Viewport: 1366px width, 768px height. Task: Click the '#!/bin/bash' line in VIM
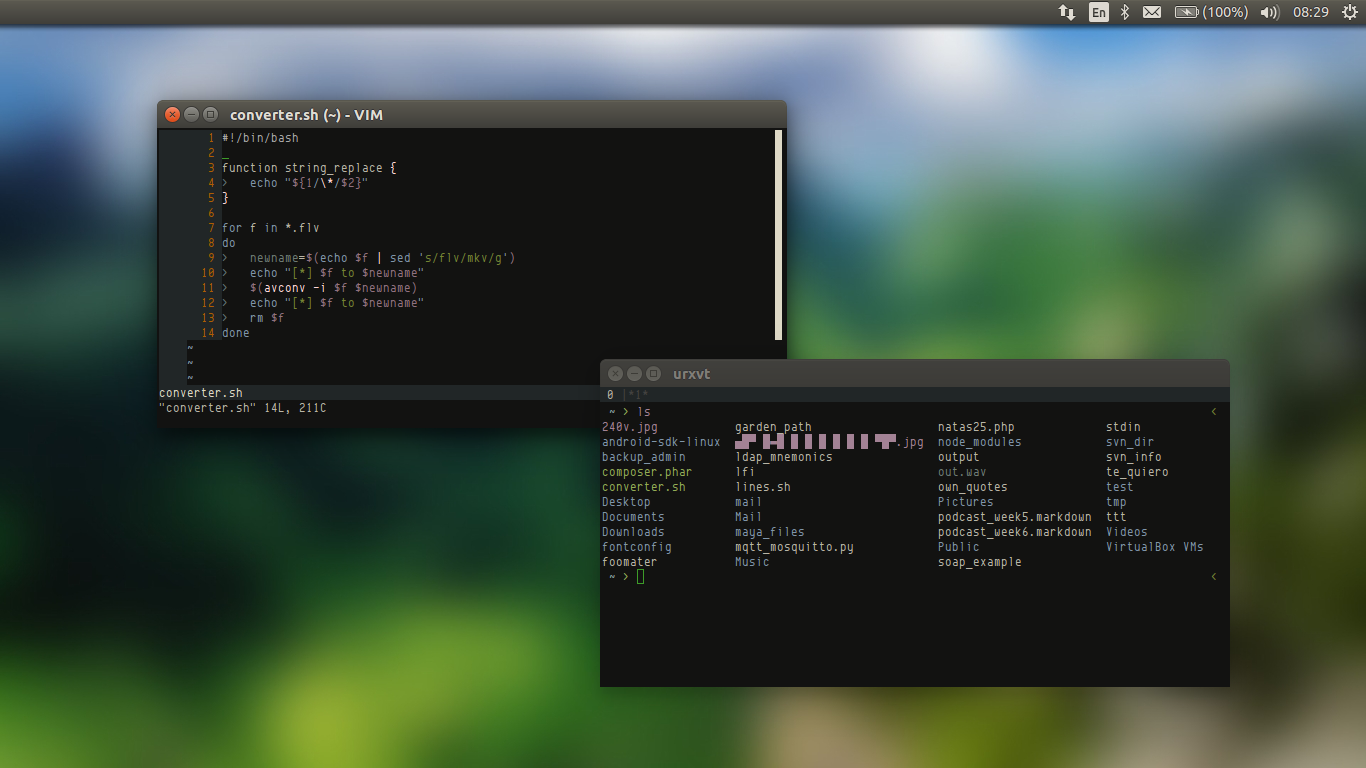point(260,138)
